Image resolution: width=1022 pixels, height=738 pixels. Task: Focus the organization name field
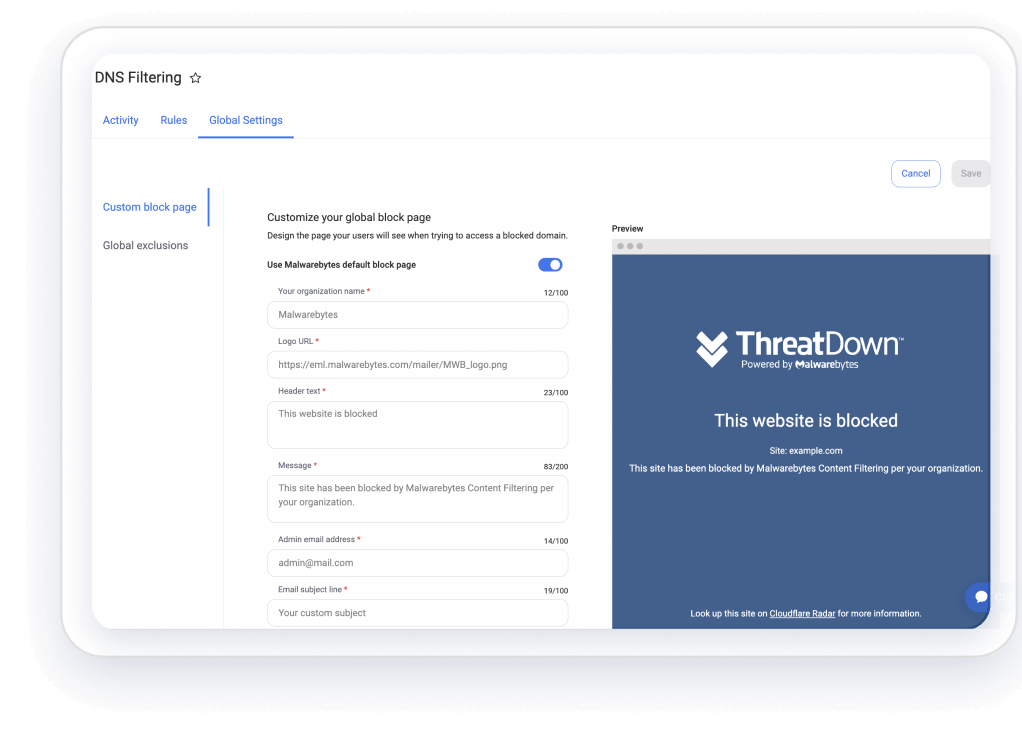coord(418,315)
